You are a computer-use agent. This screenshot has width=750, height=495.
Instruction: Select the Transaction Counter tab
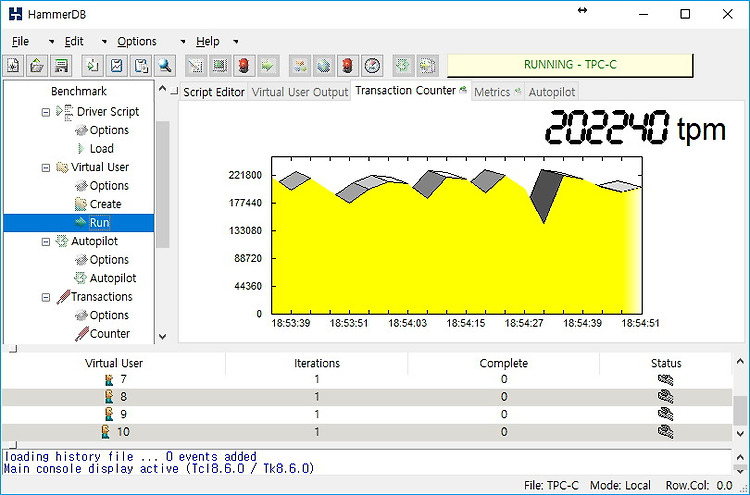click(x=411, y=90)
